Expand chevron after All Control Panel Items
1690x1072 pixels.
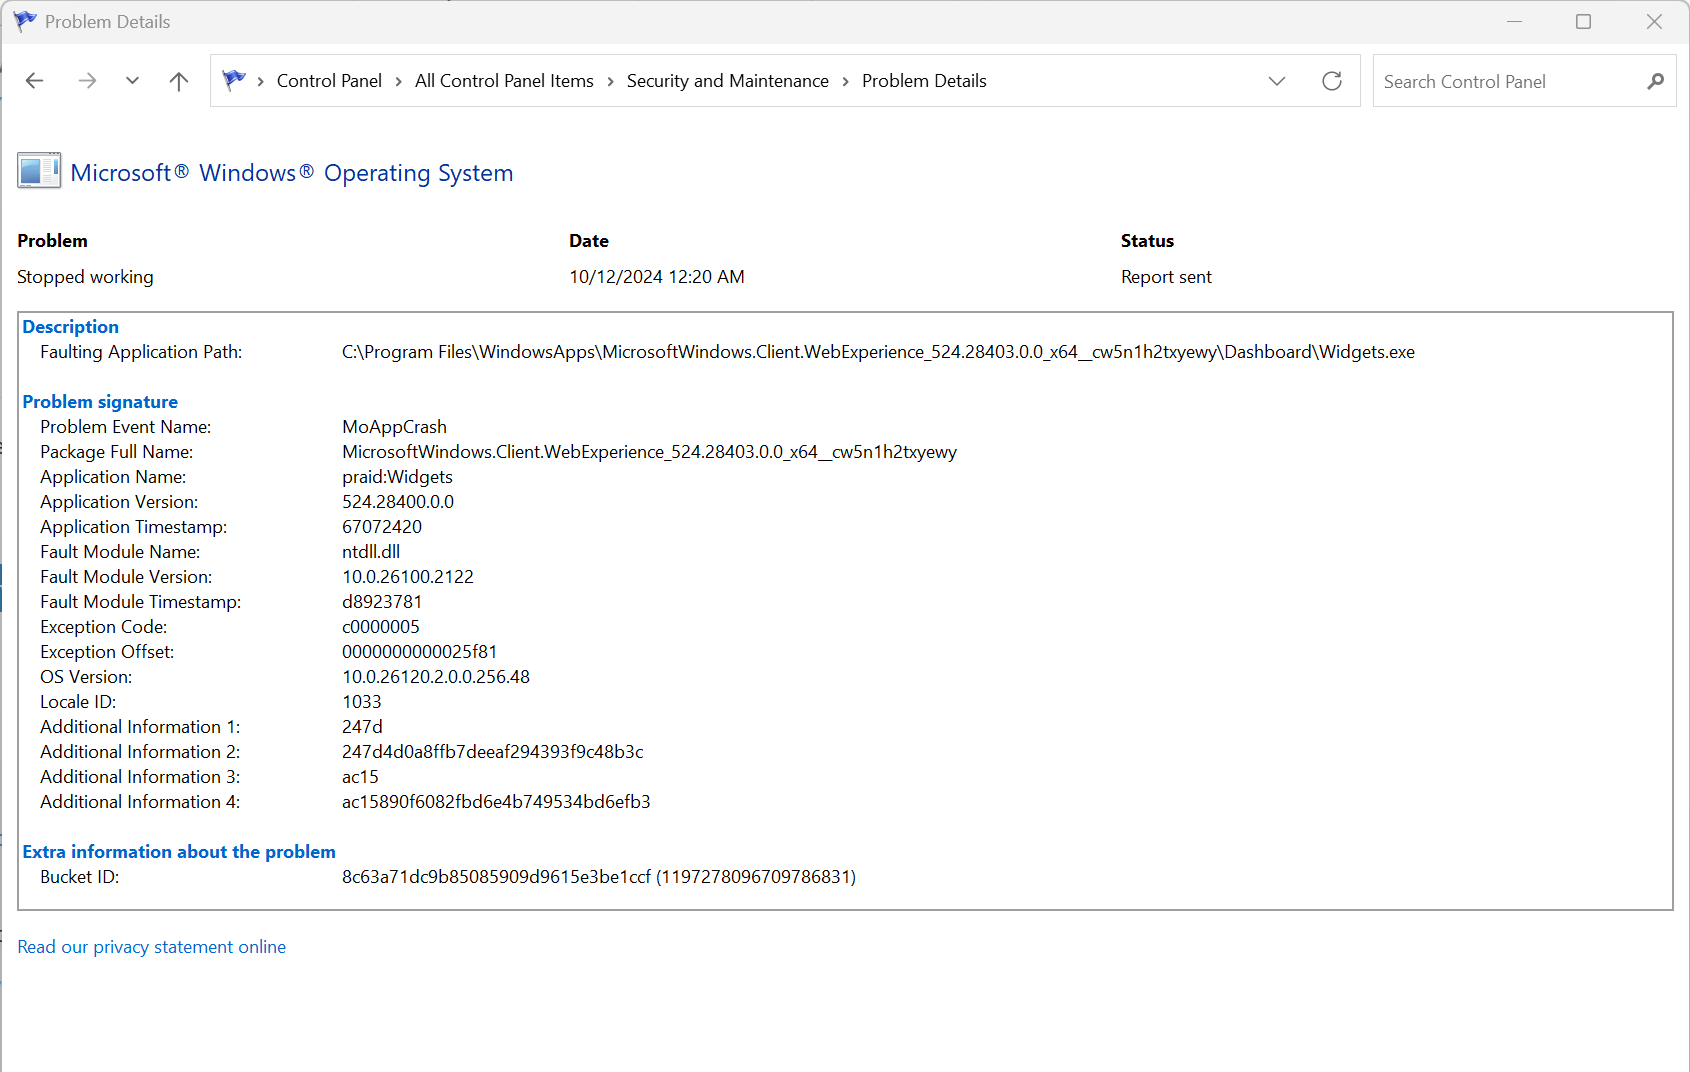[x=610, y=81]
